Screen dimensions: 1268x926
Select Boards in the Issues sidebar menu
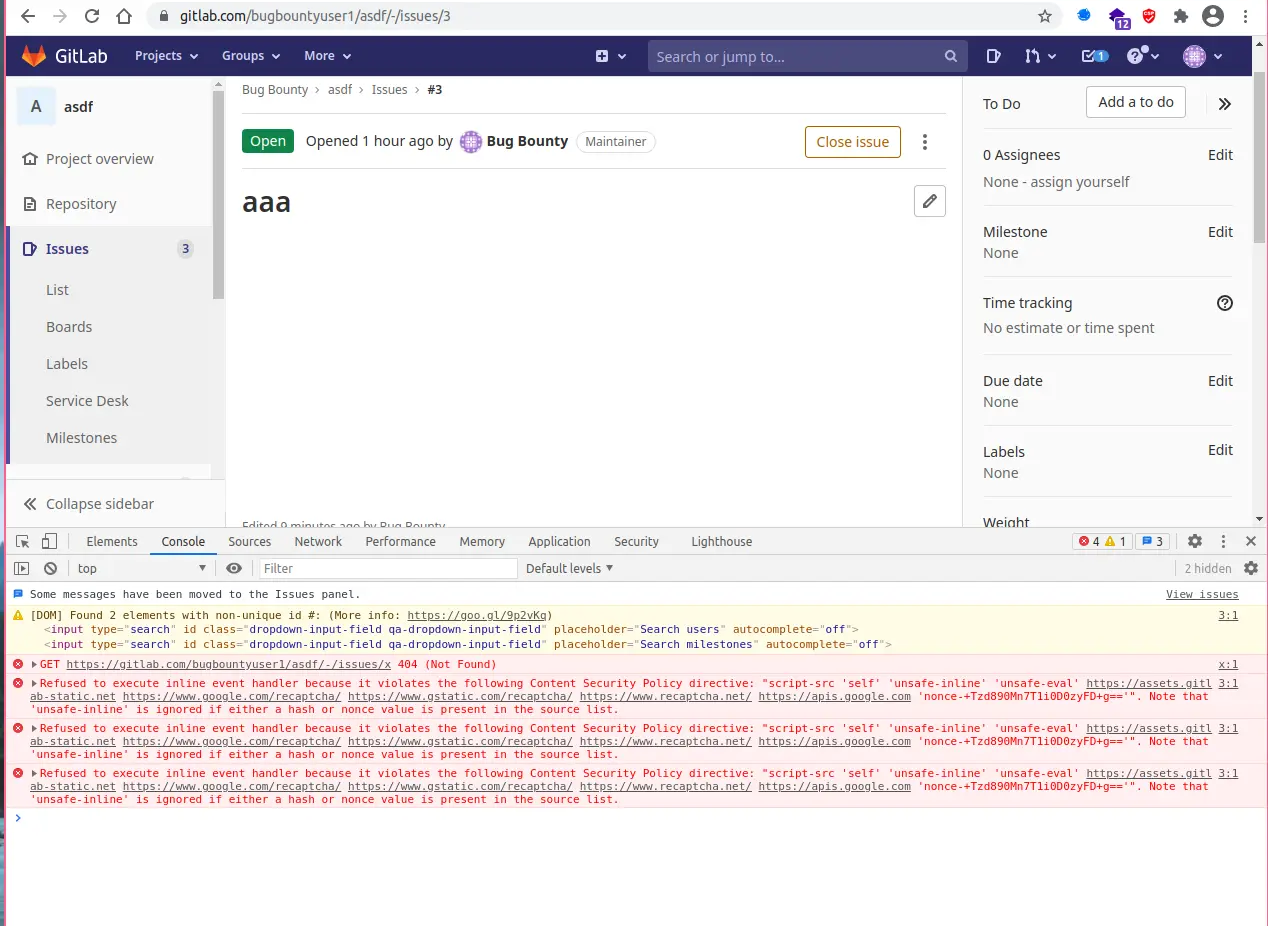(x=69, y=327)
